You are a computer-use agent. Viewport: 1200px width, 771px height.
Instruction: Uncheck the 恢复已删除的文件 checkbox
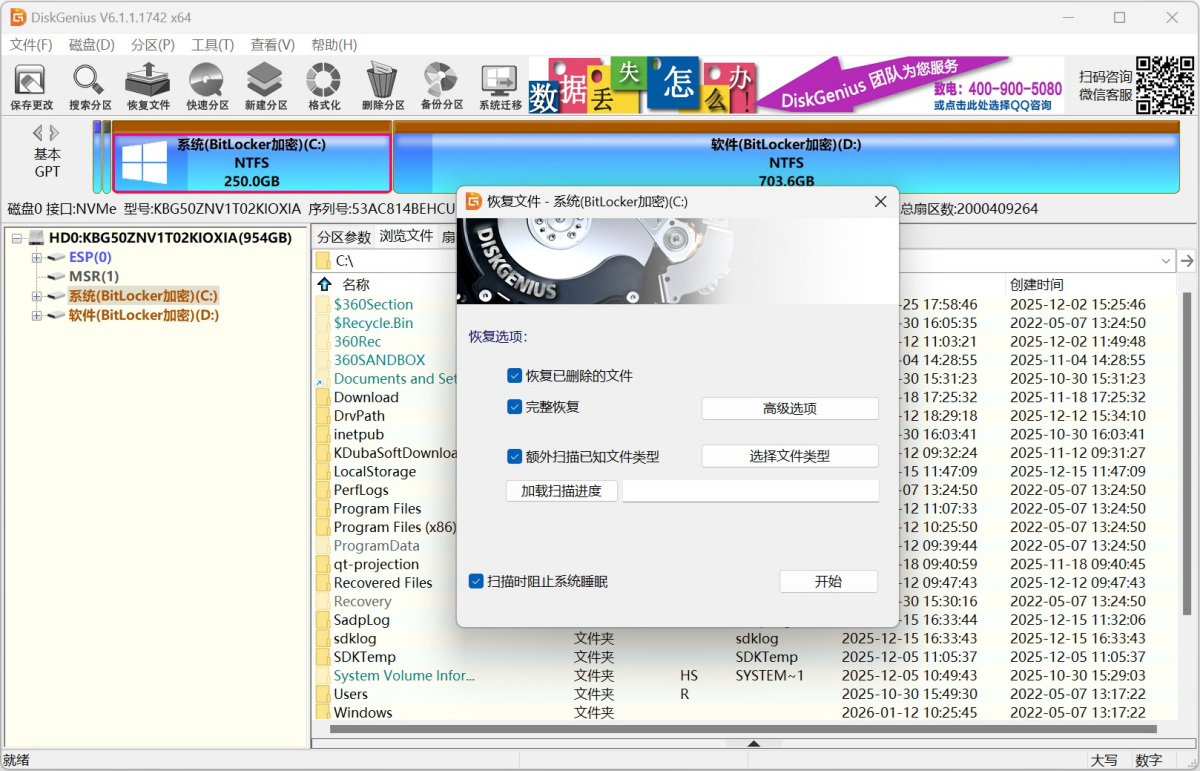(515, 376)
